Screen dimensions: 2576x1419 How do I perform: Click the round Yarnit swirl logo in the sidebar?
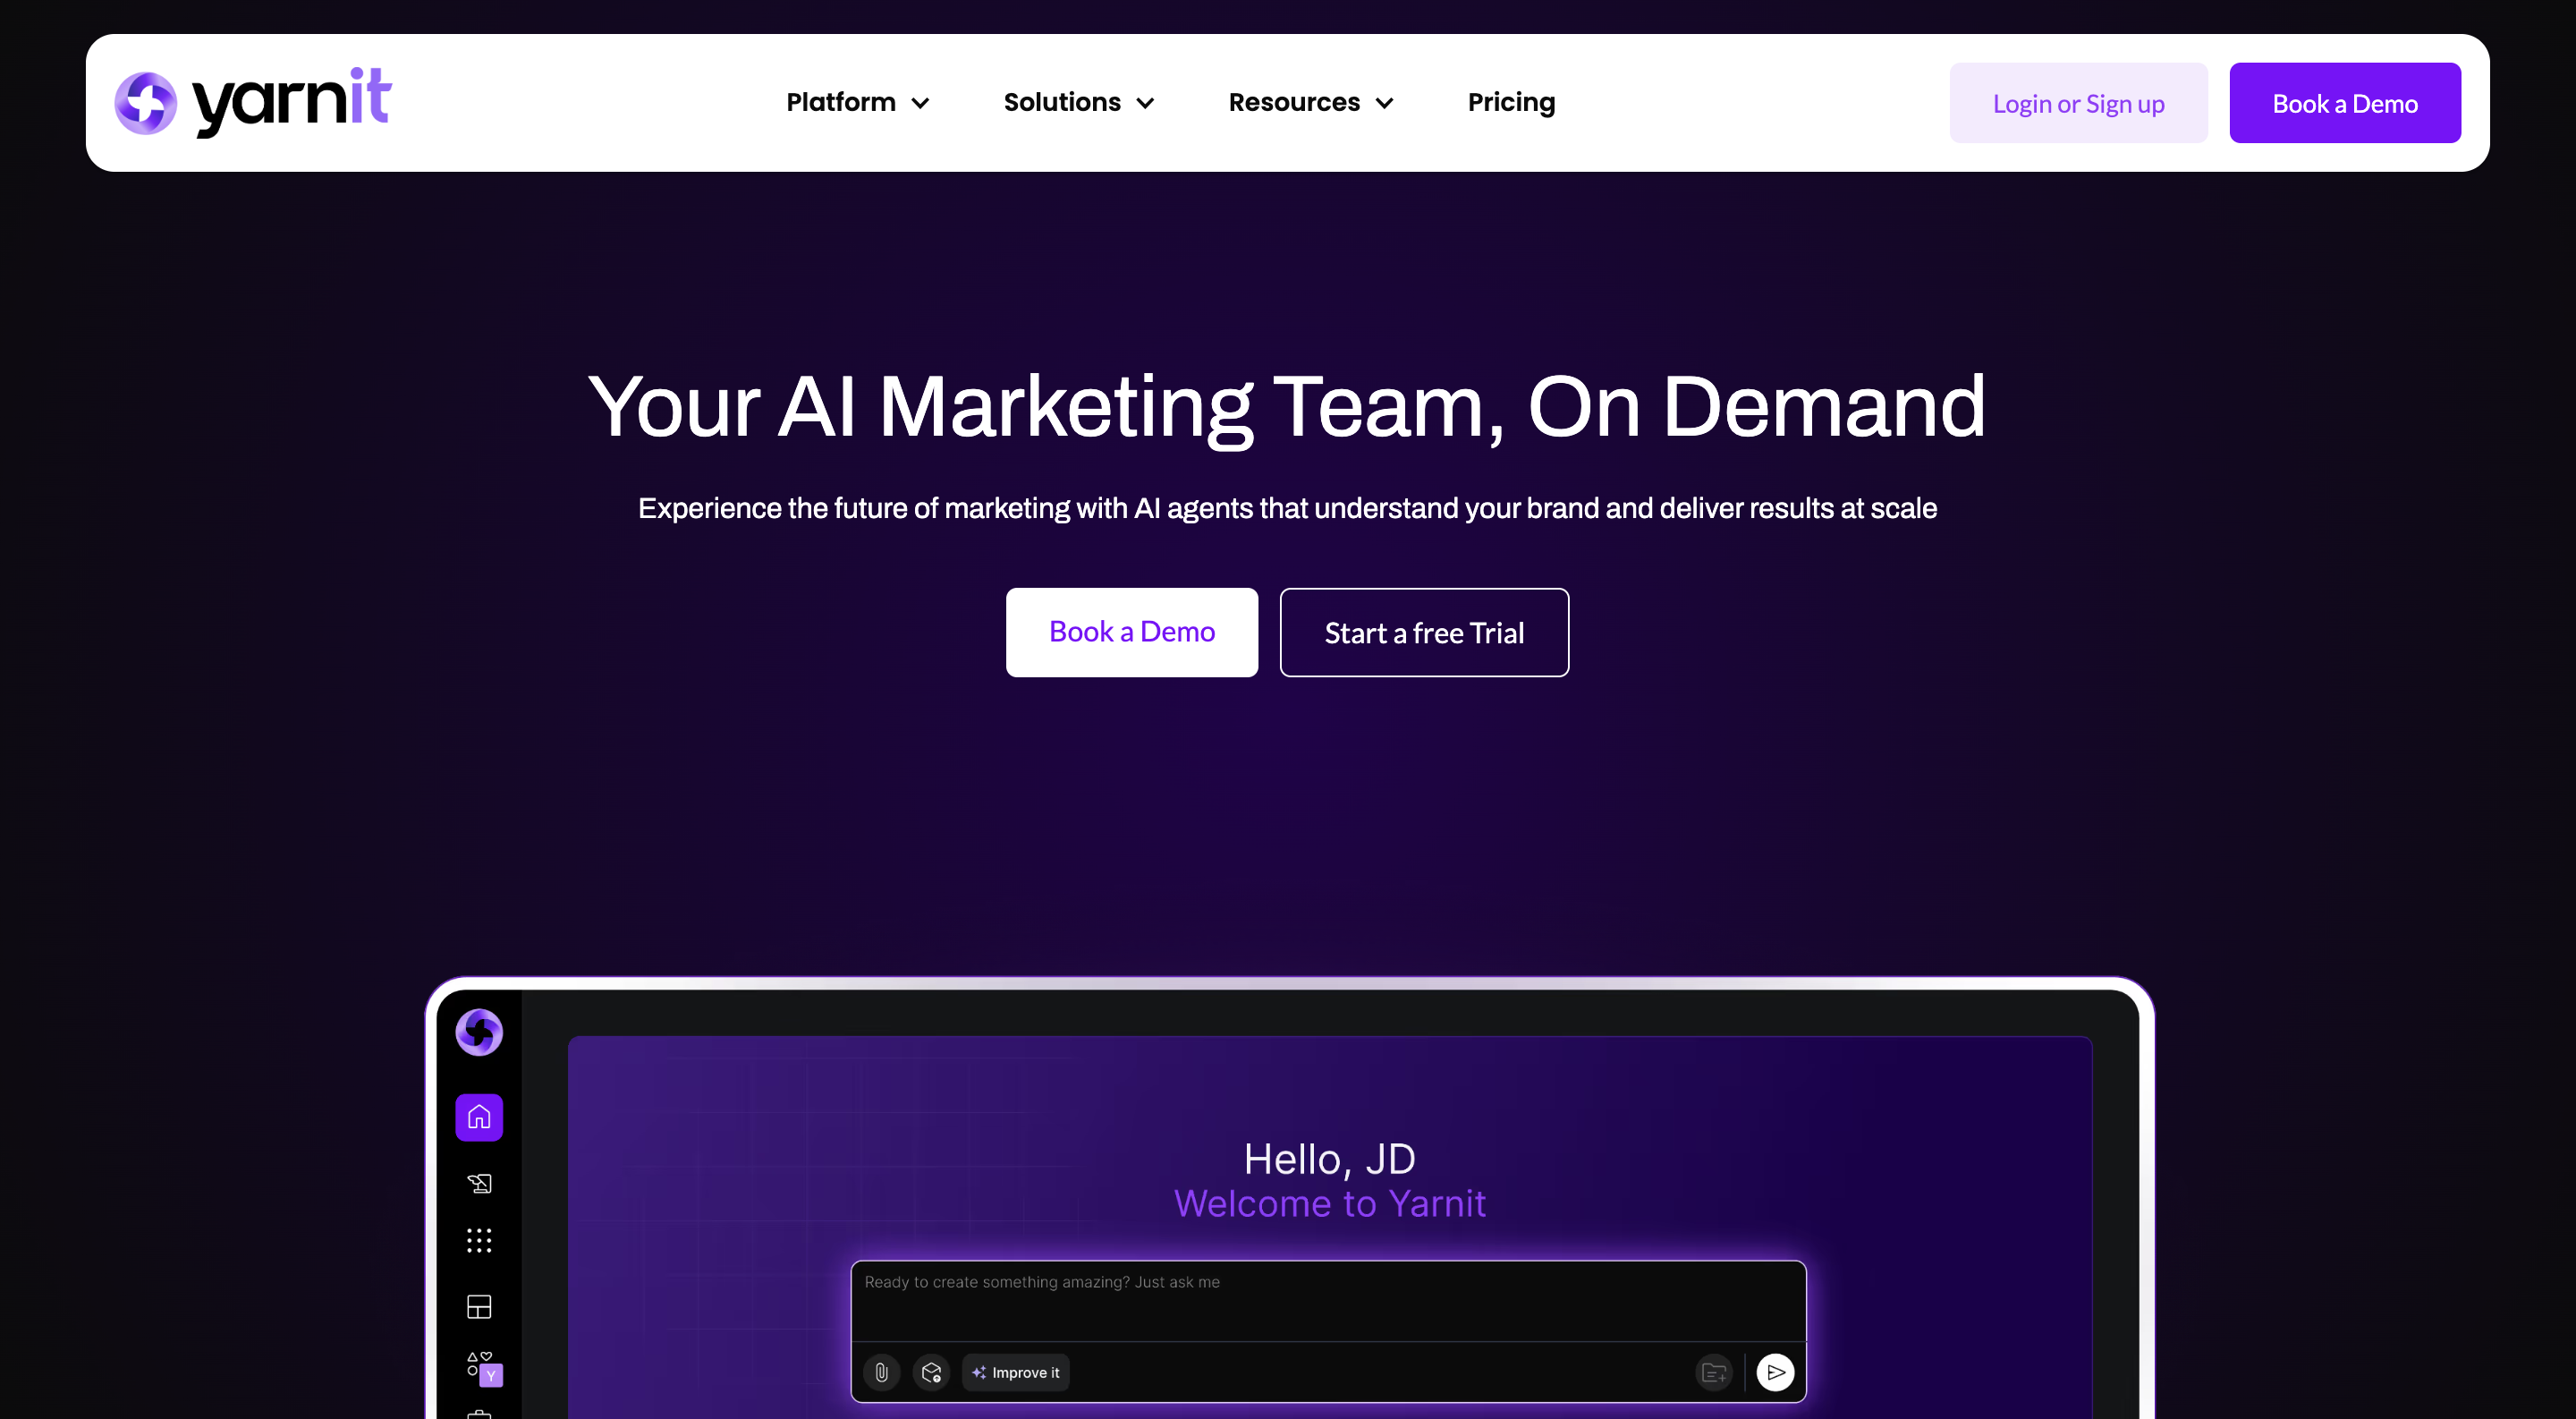(x=479, y=1032)
